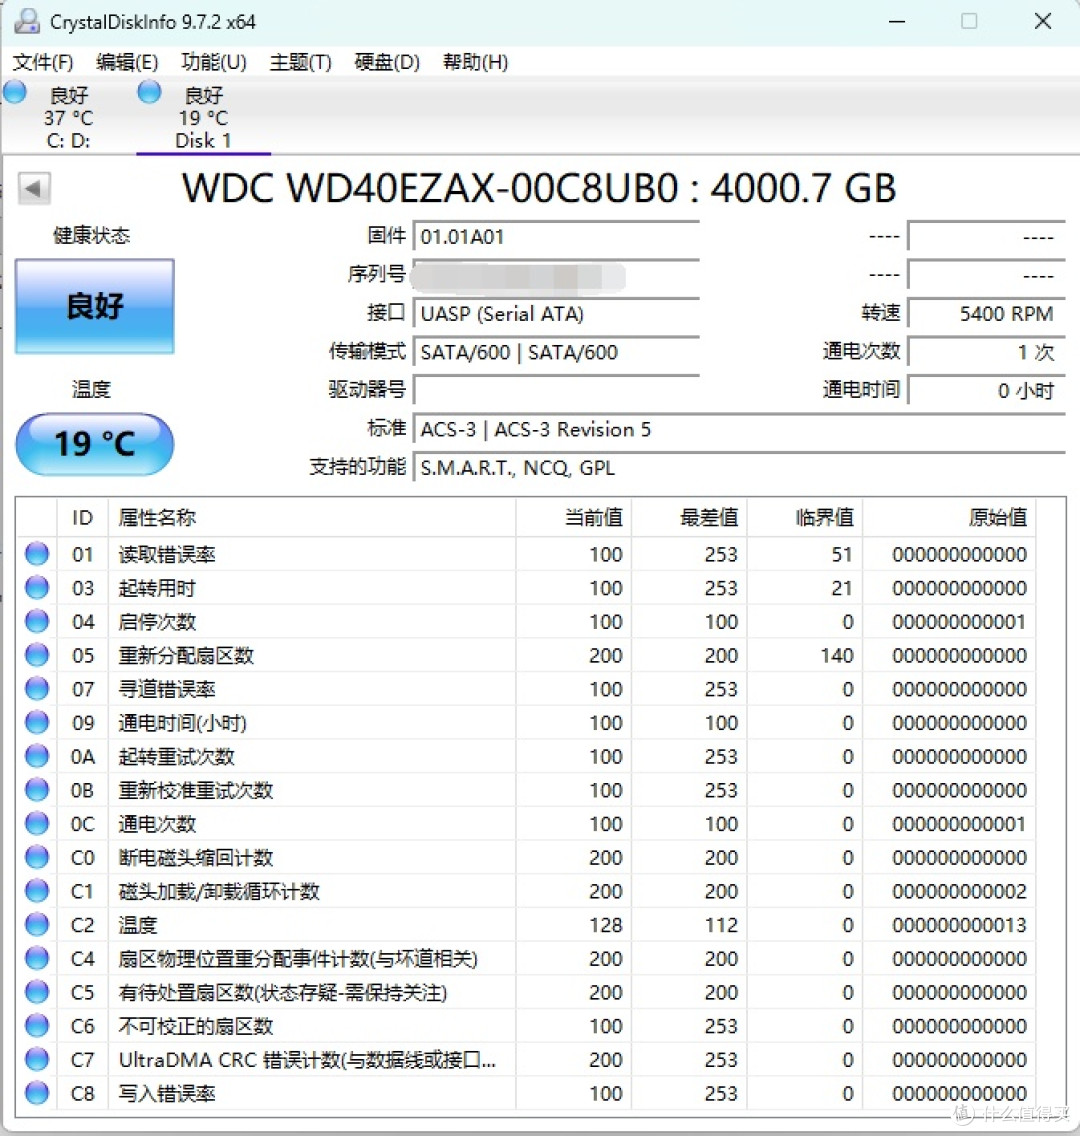Image resolution: width=1080 pixels, height=1136 pixels.
Task: Open the 主题(T) menu
Action: 301,62
